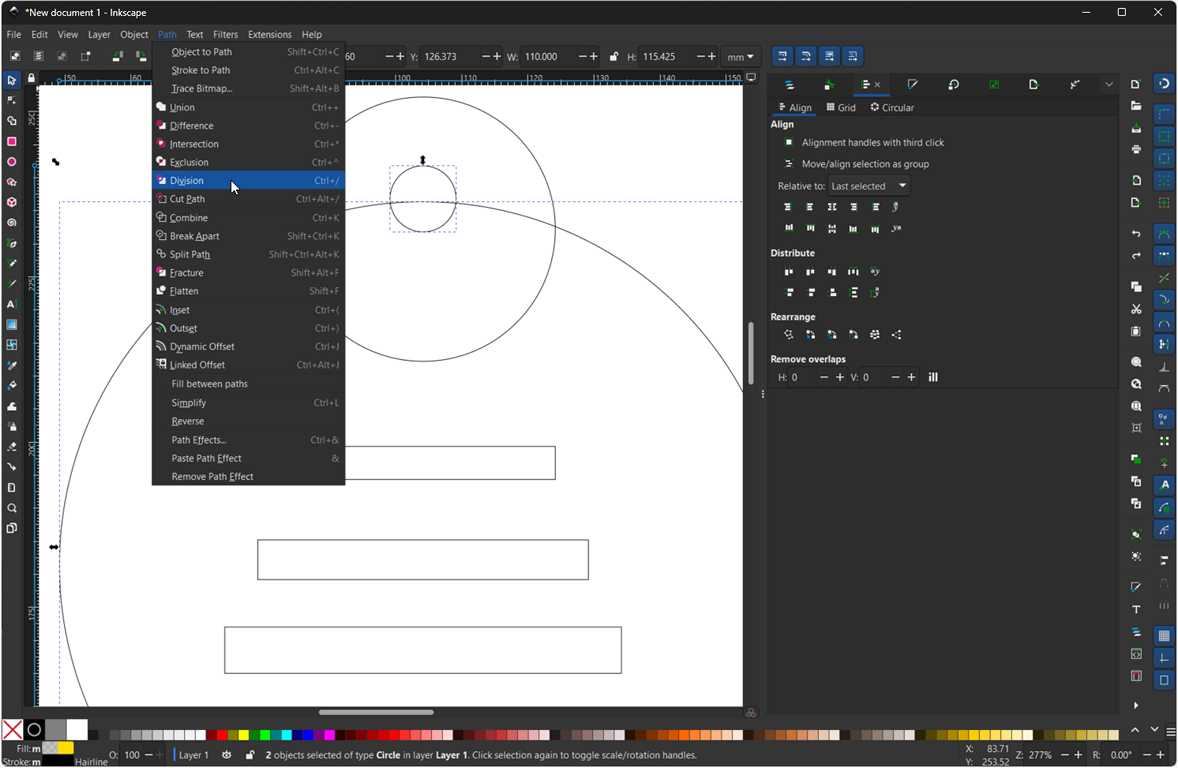The image size is (1178, 768).
Task: Switch to the Circular tab
Action: [x=892, y=107]
